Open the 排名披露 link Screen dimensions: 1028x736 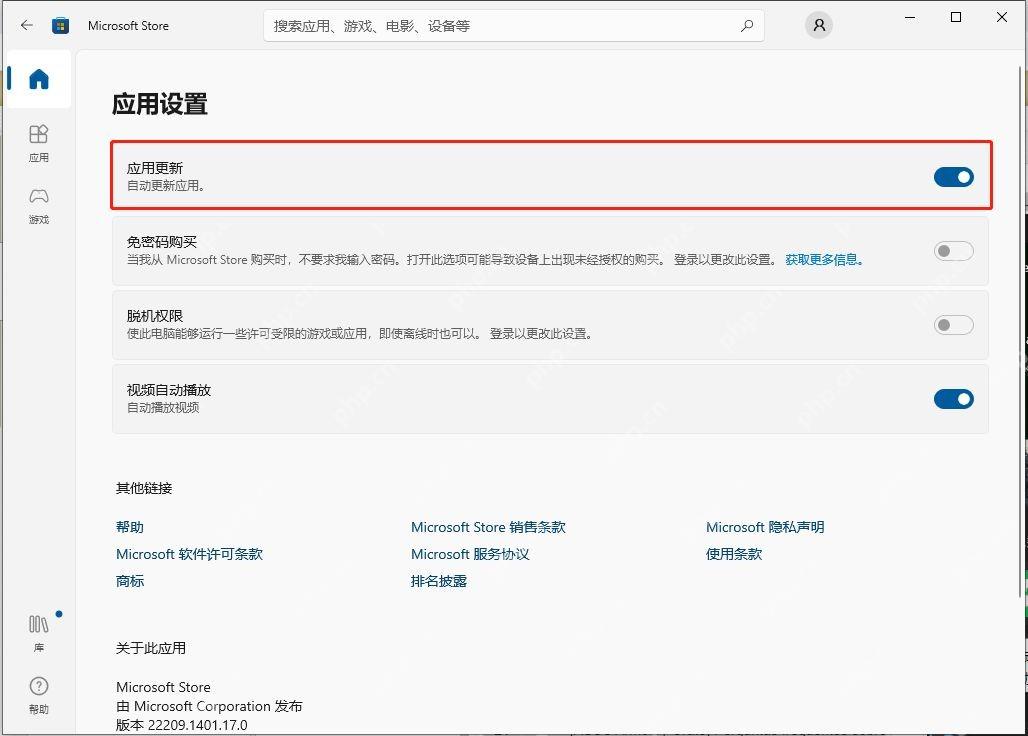pyautogui.click(x=439, y=581)
